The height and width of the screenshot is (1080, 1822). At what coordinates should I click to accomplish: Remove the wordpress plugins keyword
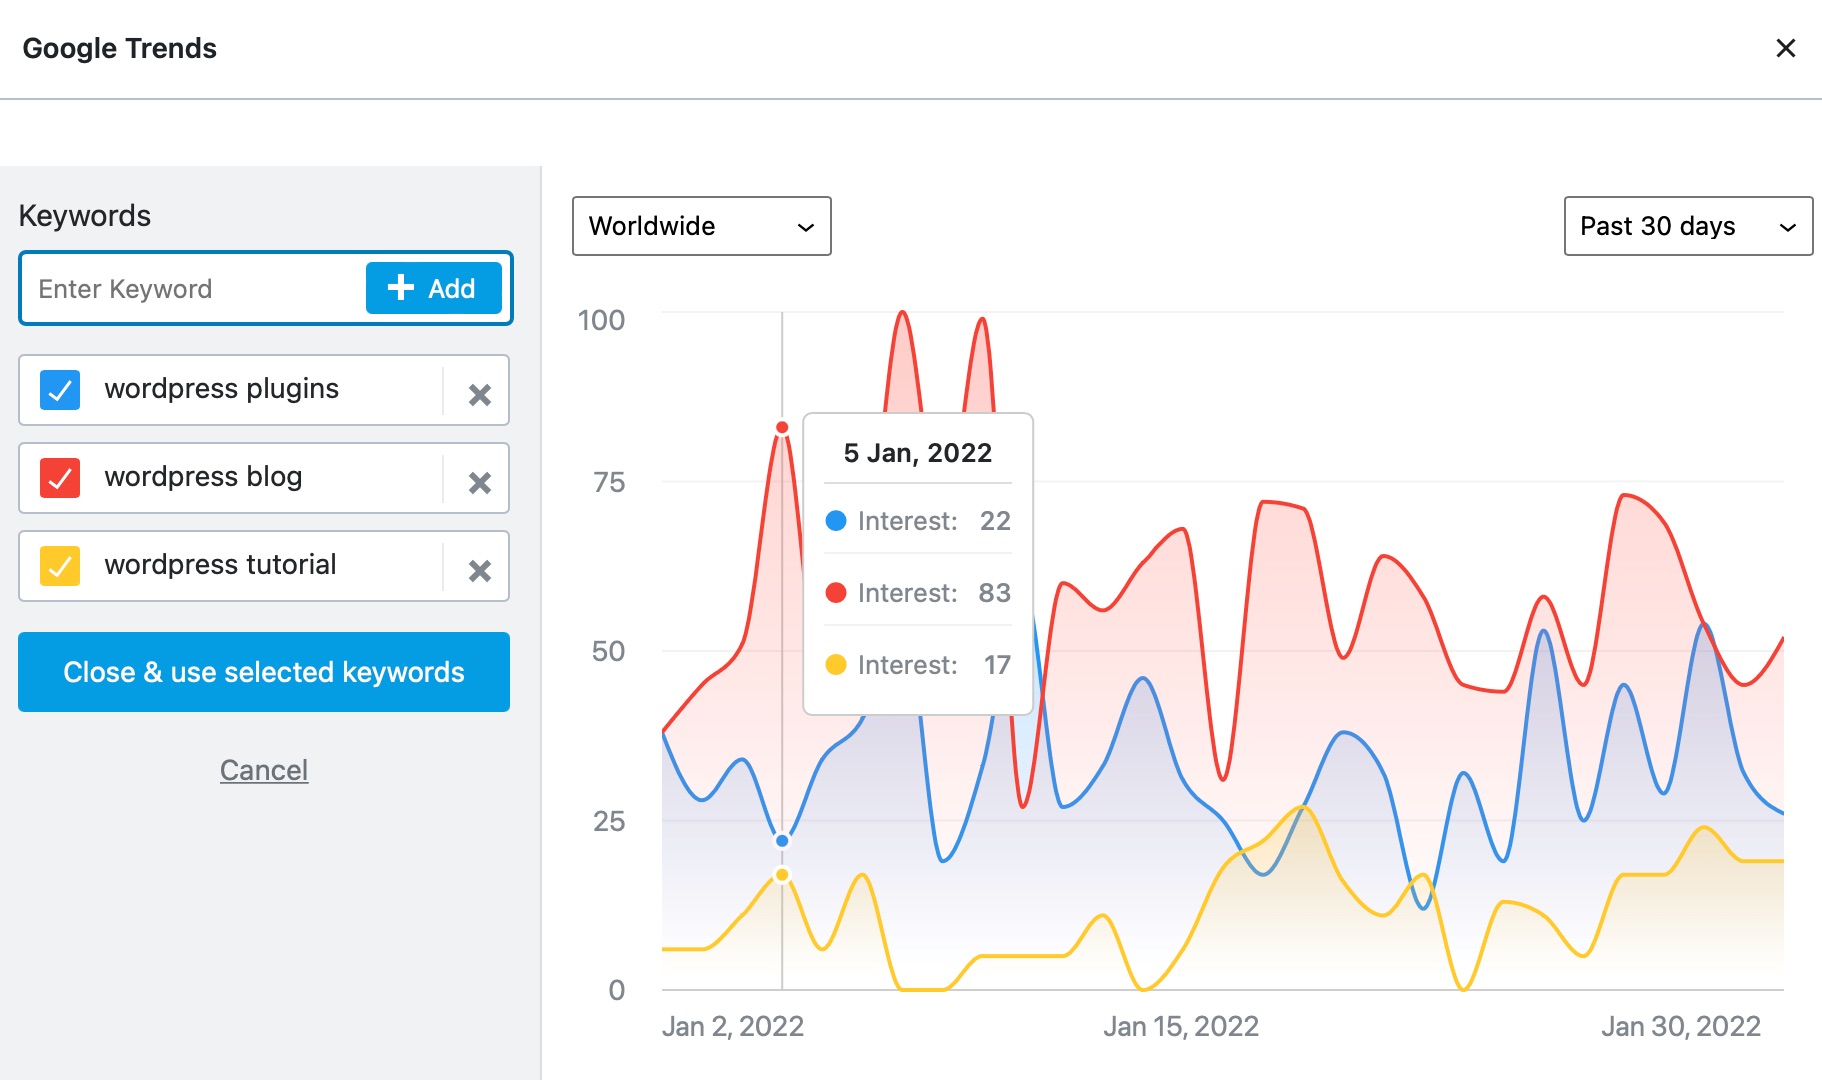coord(480,395)
